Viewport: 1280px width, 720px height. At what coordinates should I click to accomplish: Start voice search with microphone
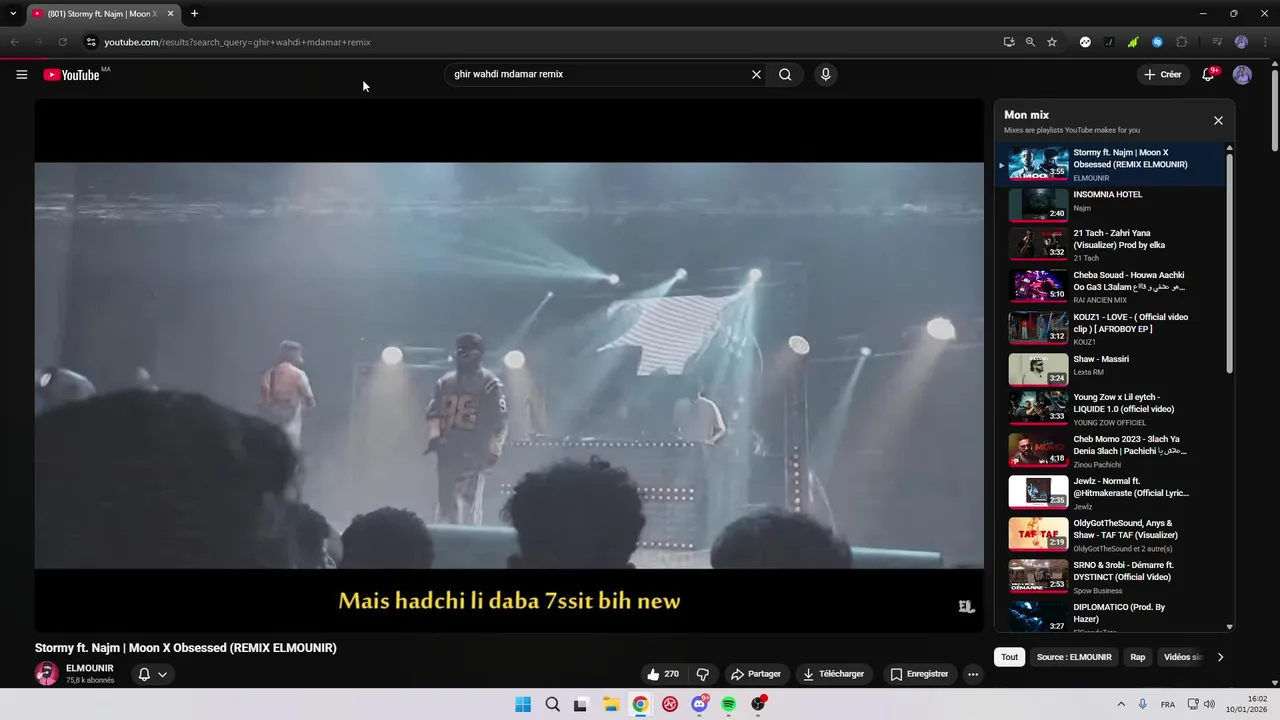coord(825,74)
